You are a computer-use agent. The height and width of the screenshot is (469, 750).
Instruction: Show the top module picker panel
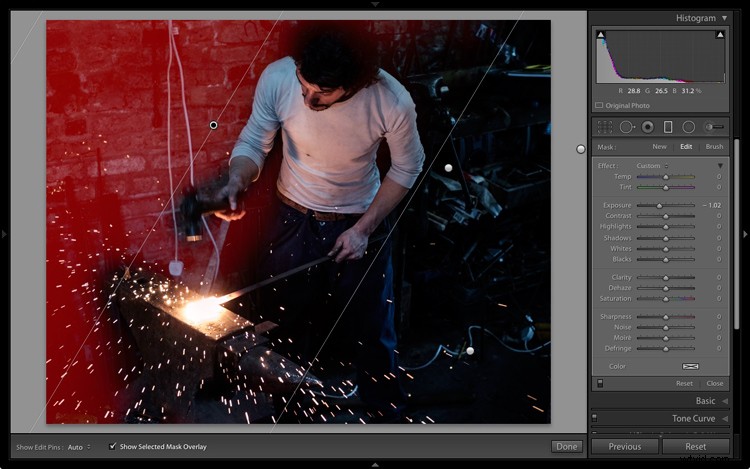pos(375,4)
